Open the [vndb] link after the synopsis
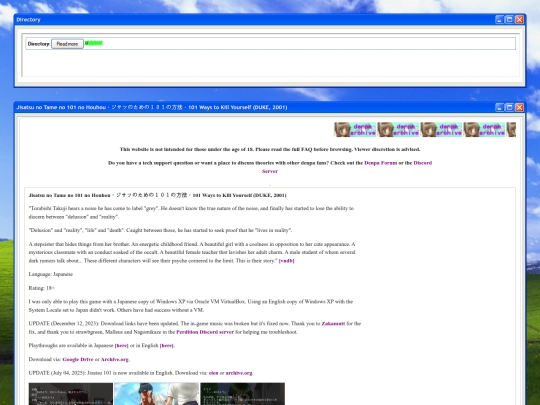The width and height of the screenshot is (540, 405). pos(287,261)
